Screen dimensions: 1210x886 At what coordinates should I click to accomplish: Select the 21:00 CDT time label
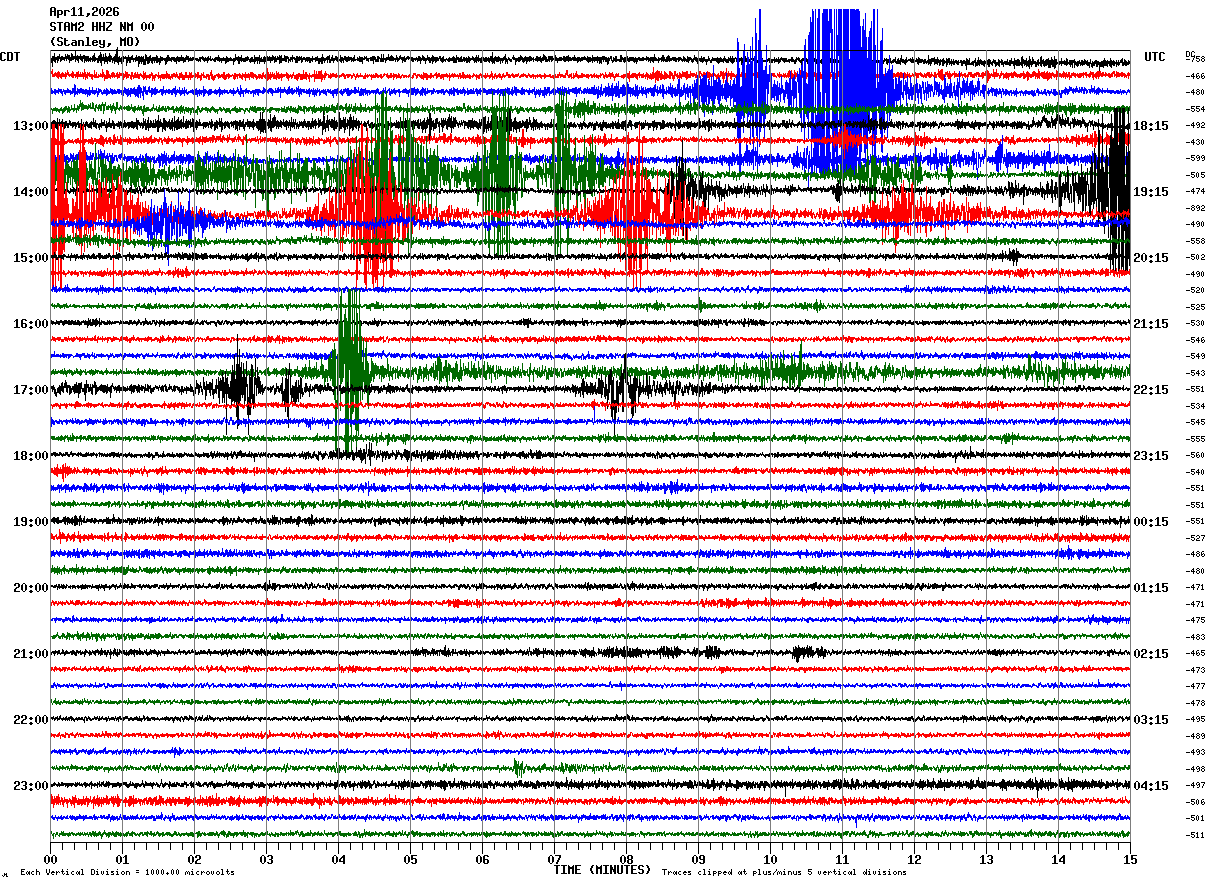point(30,654)
